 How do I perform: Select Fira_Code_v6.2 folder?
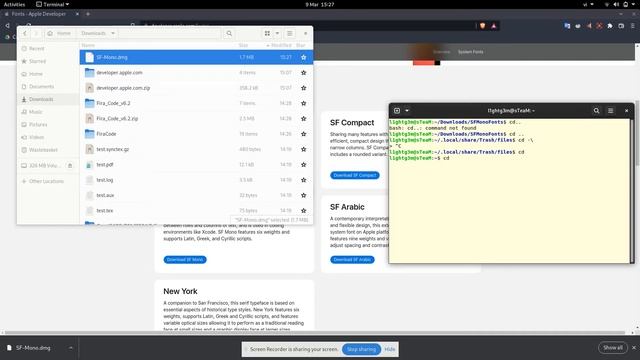point(196,103)
